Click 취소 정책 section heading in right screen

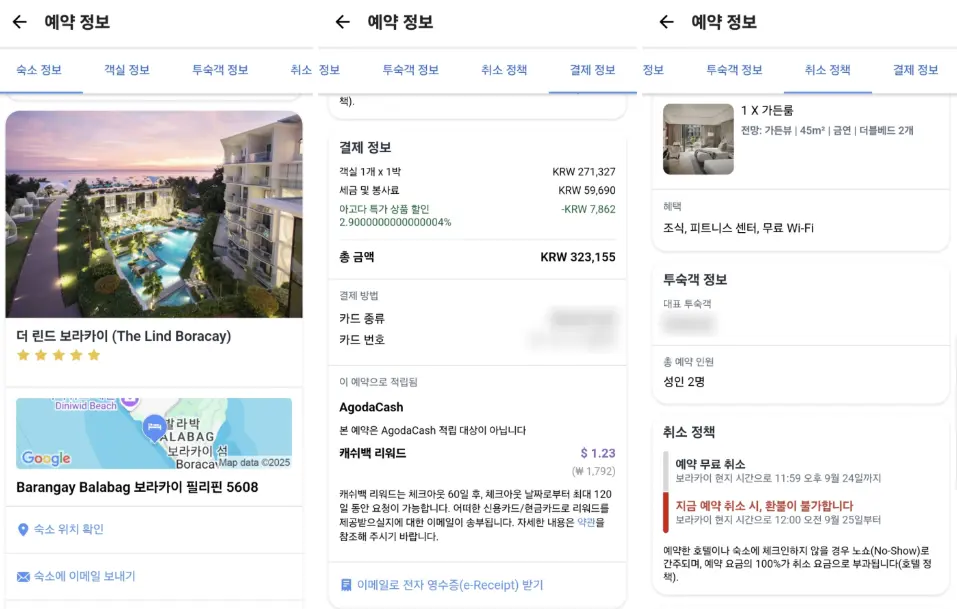[x=688, y=432]
